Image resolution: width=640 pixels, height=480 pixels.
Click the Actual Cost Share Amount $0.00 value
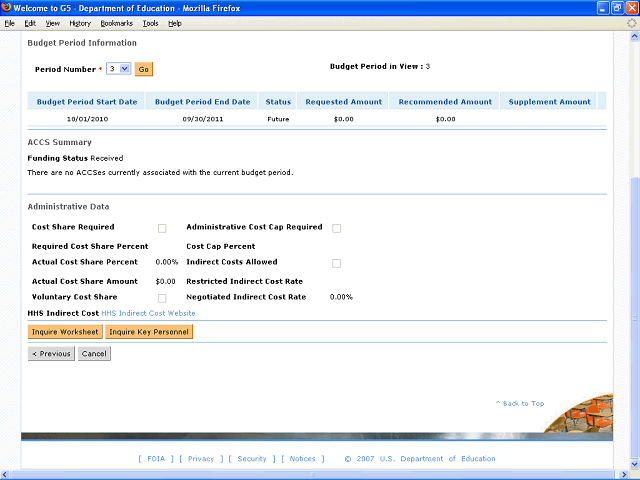click(165, 282)
